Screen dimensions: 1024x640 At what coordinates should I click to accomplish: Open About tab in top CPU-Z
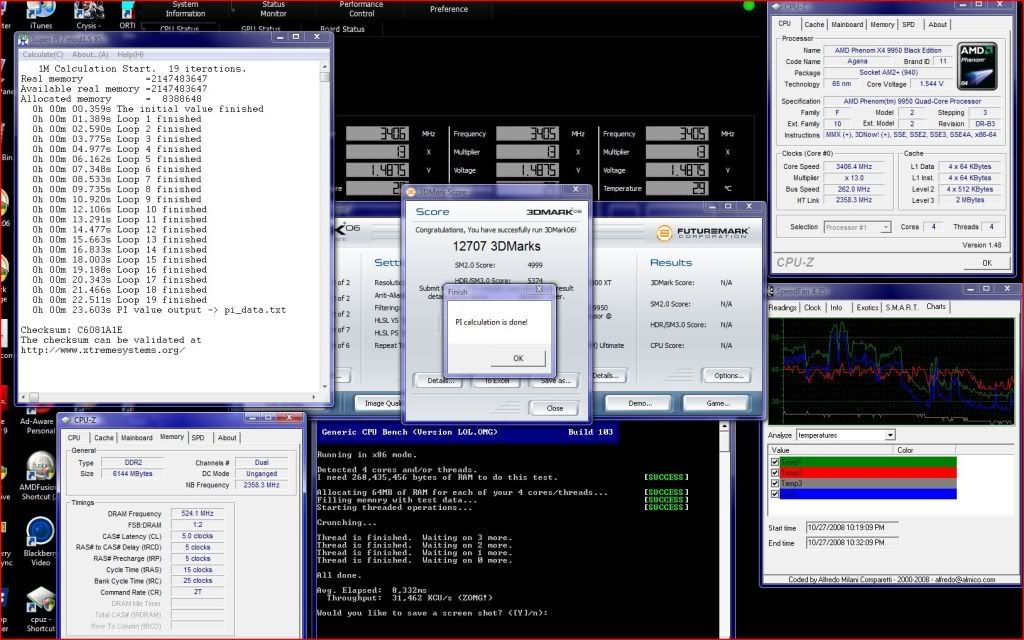click(937, 24)
